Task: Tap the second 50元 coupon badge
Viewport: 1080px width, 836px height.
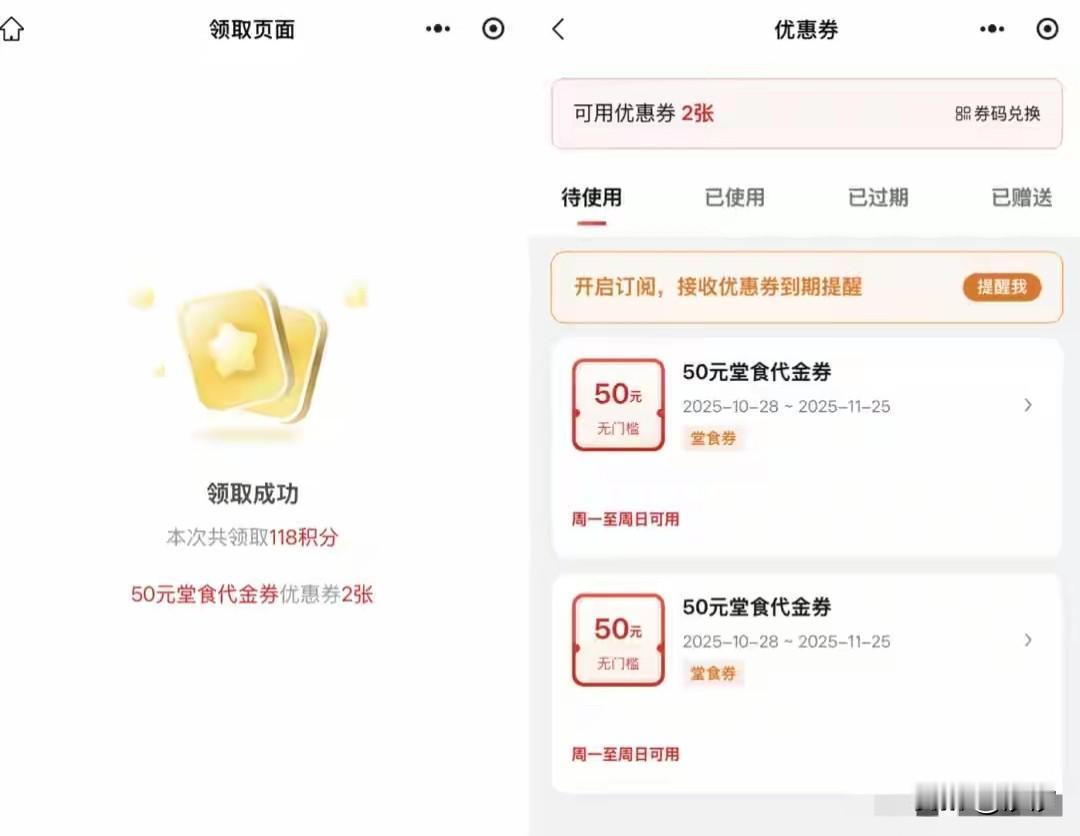Action: 619,640
